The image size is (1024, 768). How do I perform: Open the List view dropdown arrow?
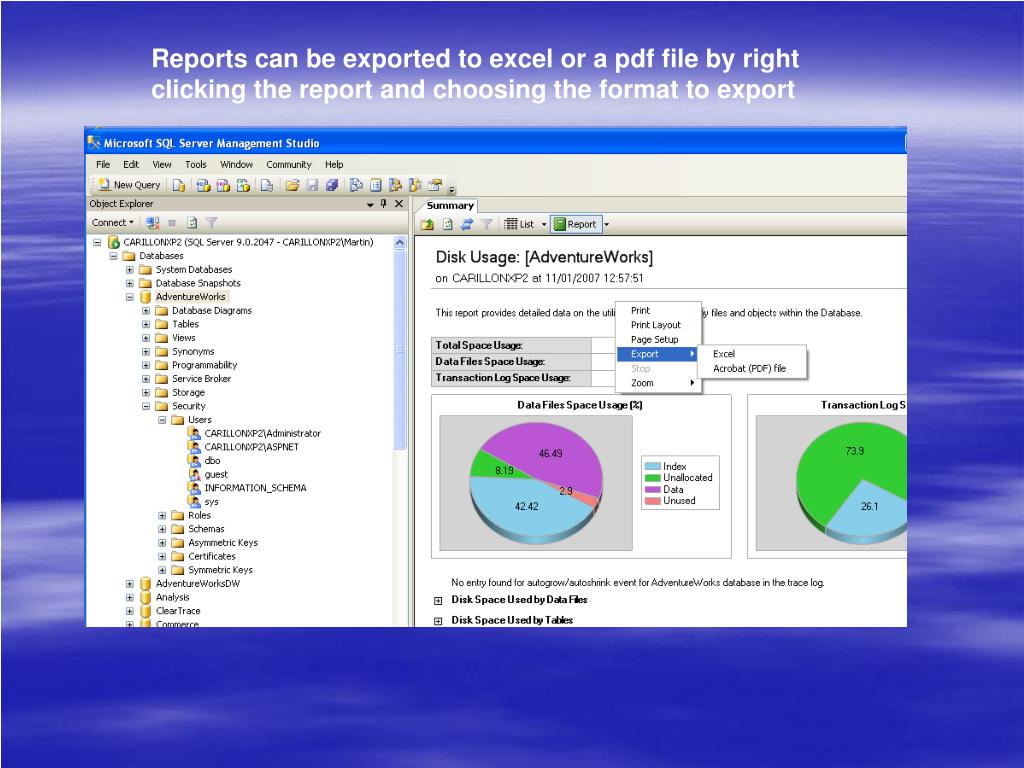tap(543, 225)
